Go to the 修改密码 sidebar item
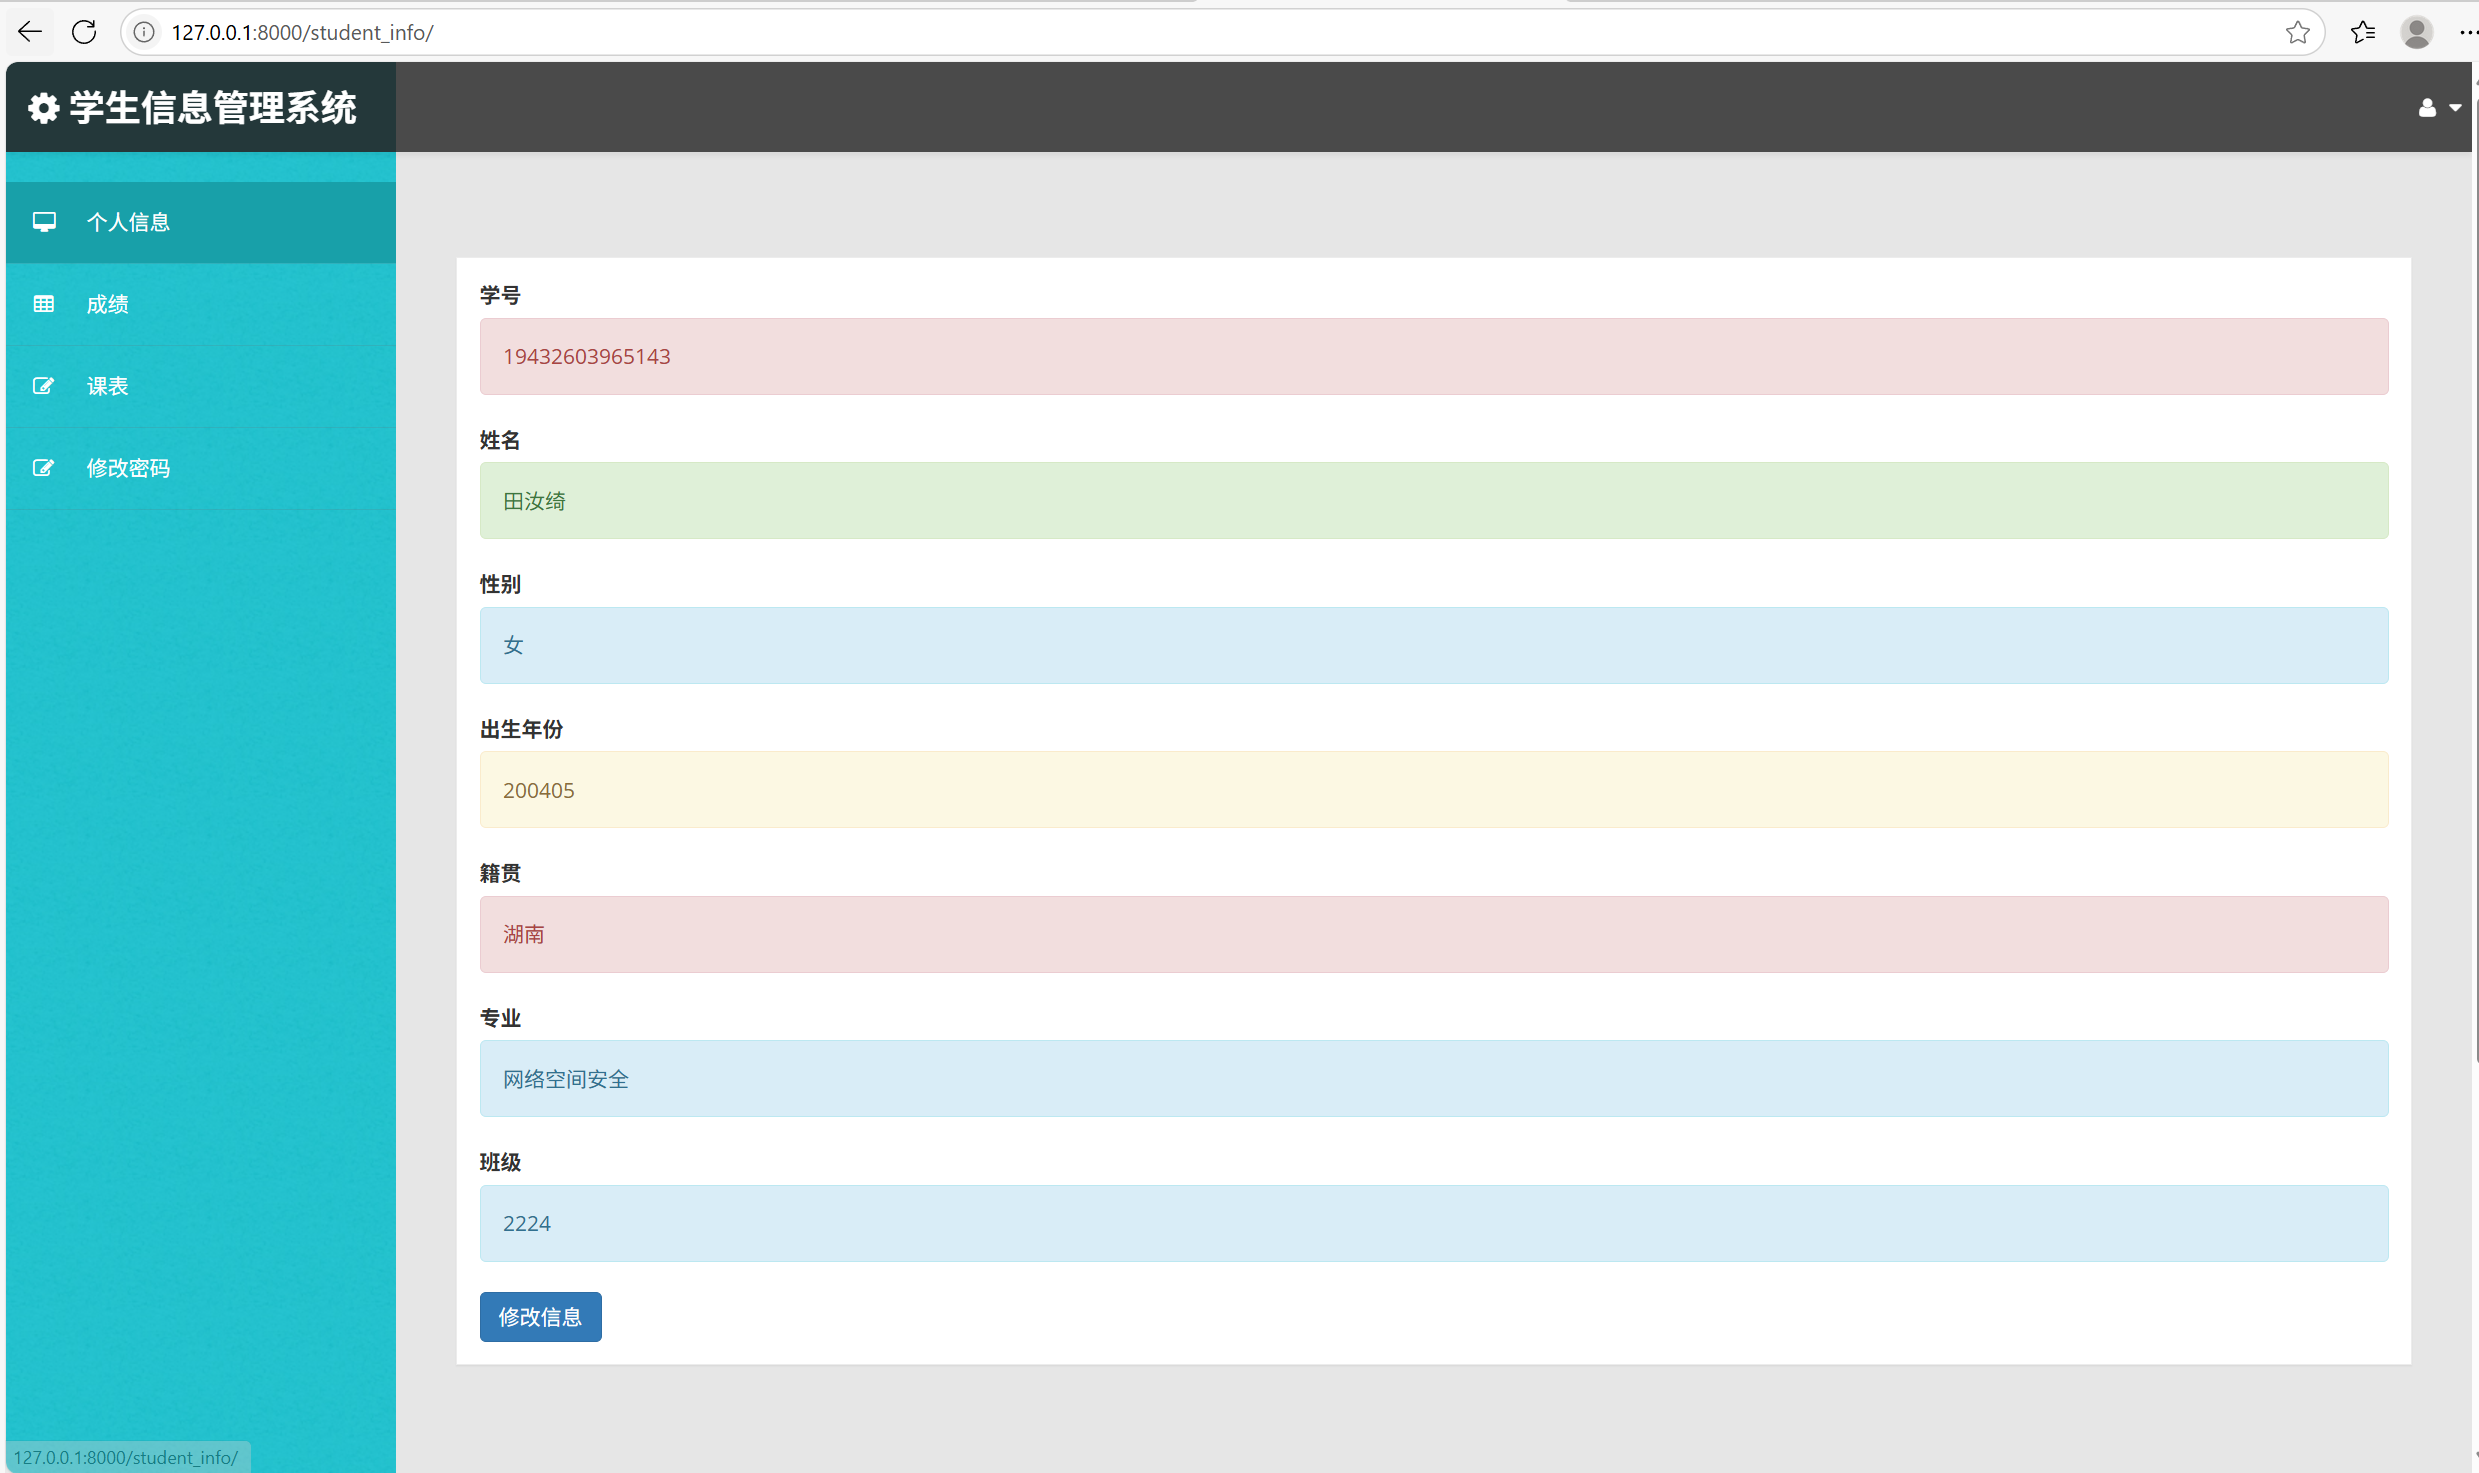This screenshot has height=1473, width=2479. tap(128, 468)
